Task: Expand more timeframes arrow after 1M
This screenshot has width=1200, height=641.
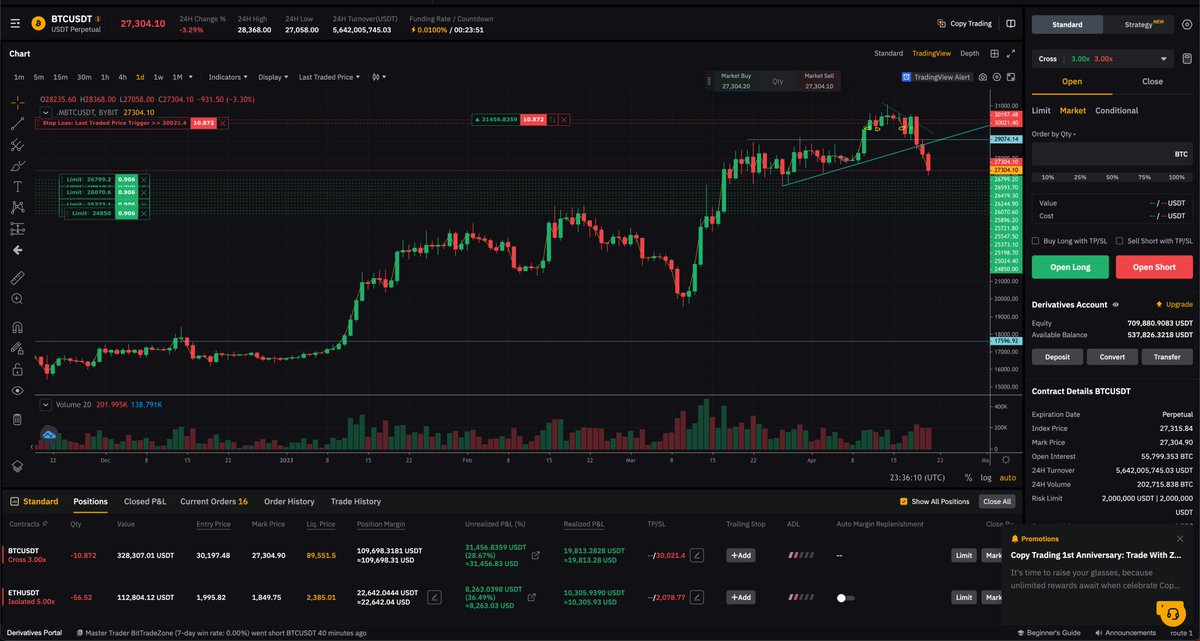Action: coord(193,77)
